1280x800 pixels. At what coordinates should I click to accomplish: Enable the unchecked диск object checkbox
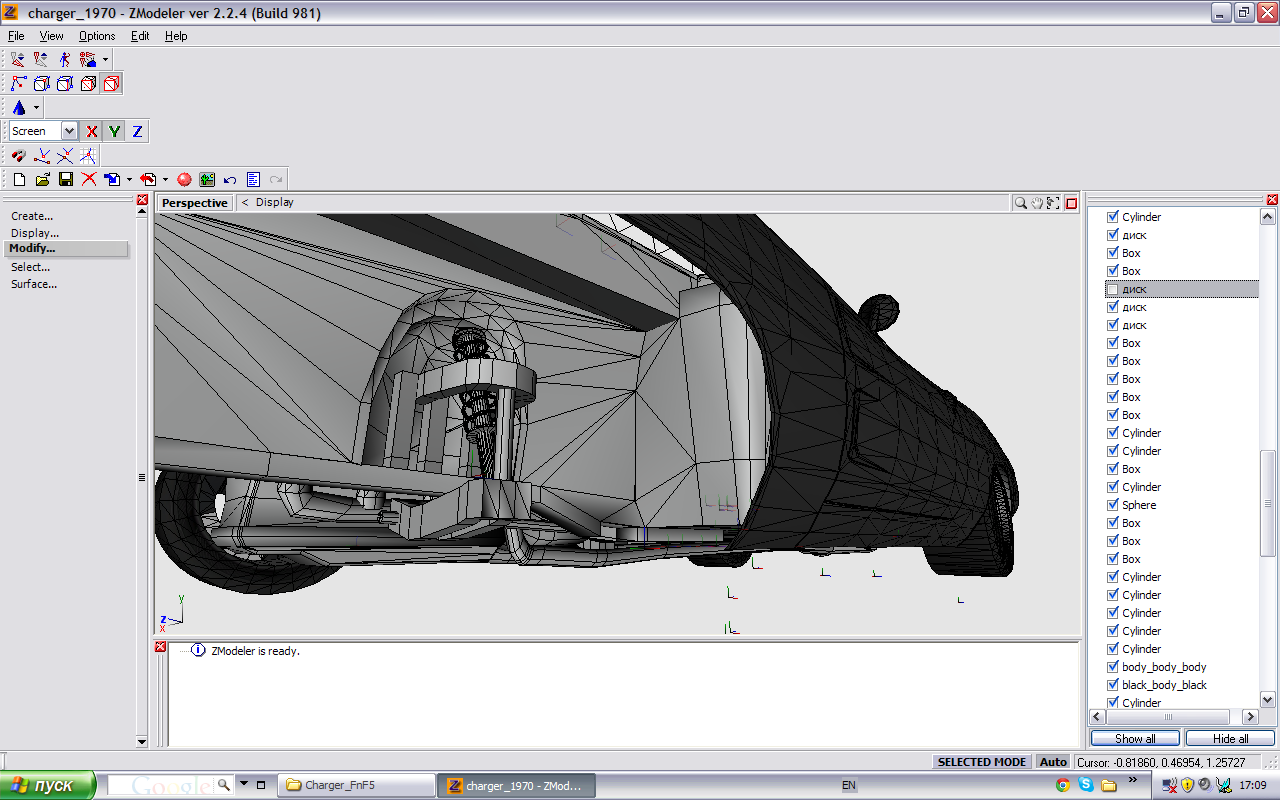[1112, 289]
